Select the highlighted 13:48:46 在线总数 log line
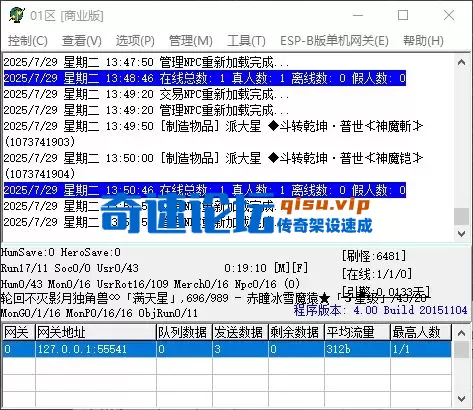This screenshot has width=473, height=410. [x=205, y=78]
